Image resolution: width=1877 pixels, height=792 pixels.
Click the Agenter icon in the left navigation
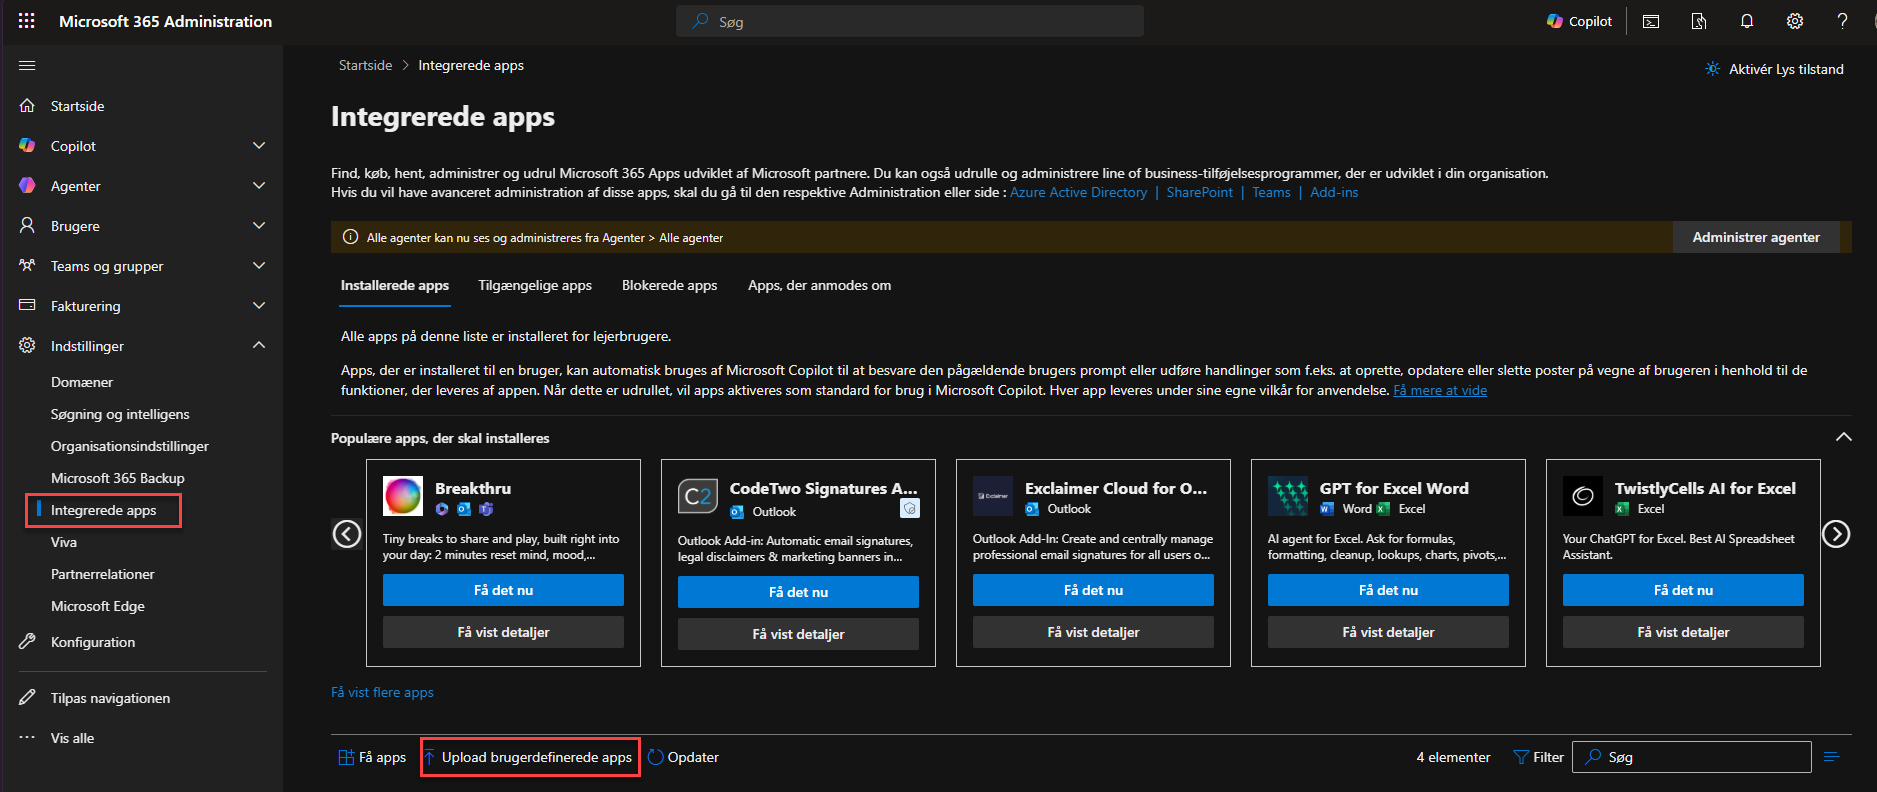[x=27, y=186]
